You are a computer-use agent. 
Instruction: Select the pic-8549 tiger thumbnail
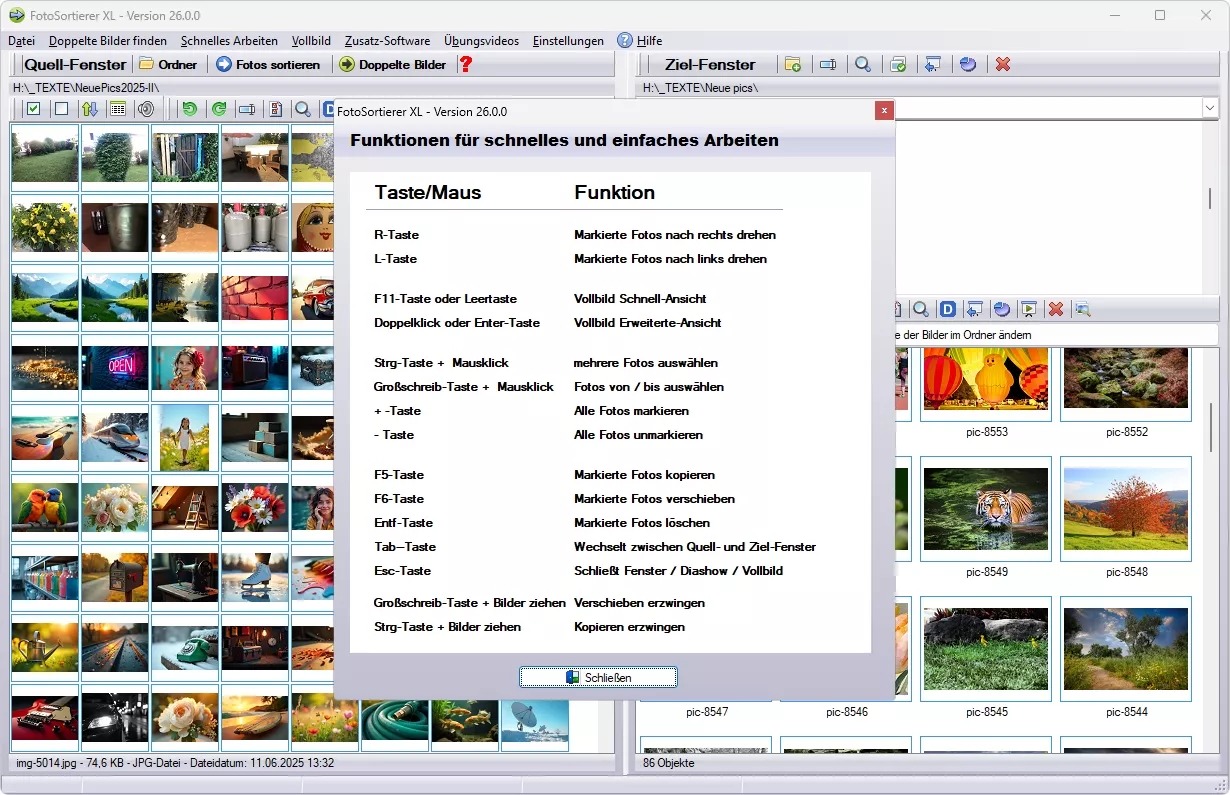986,509
